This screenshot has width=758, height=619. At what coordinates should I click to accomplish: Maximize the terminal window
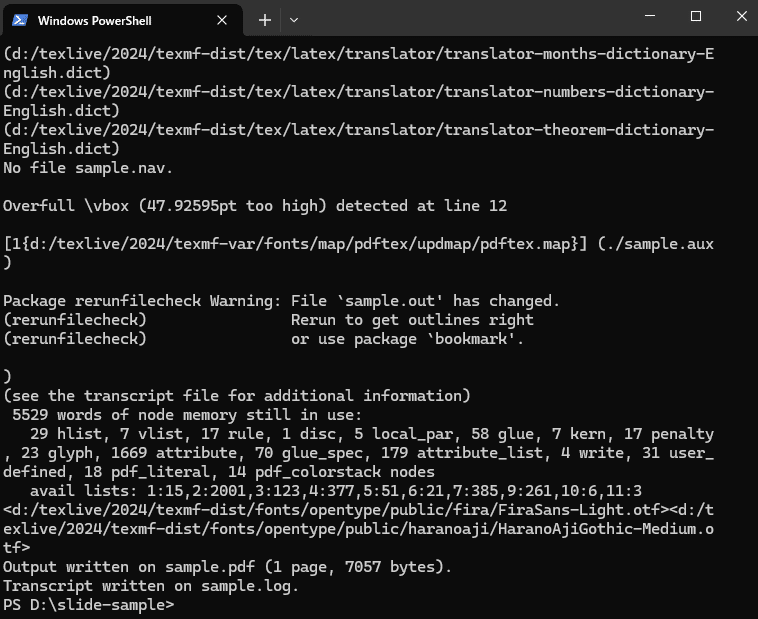pyautogui.click(x=696, y=16)
